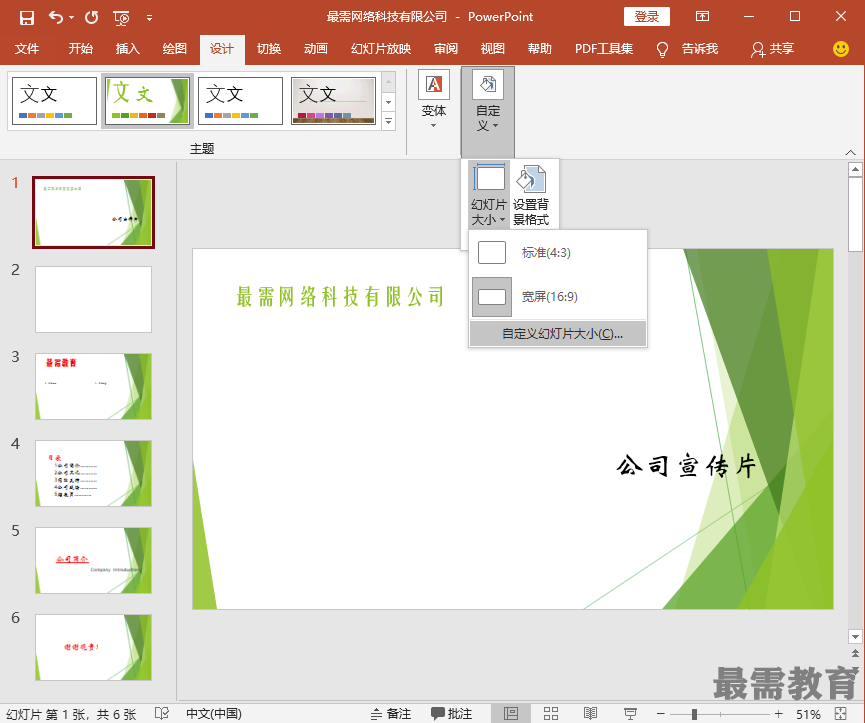Click the 公司宣传片 text on slide
This screenshot has height=723, width=865.
686,466
